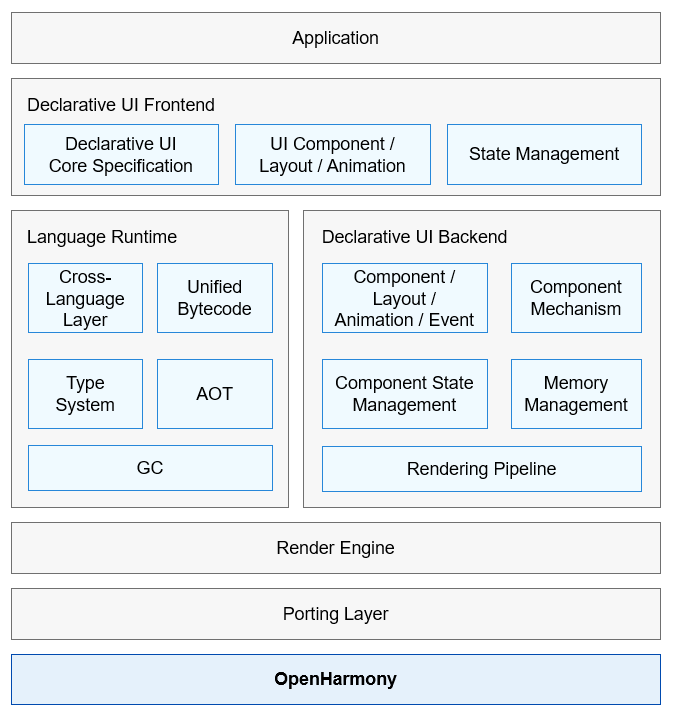Click the Application layer box

click(x=336, y=38)
